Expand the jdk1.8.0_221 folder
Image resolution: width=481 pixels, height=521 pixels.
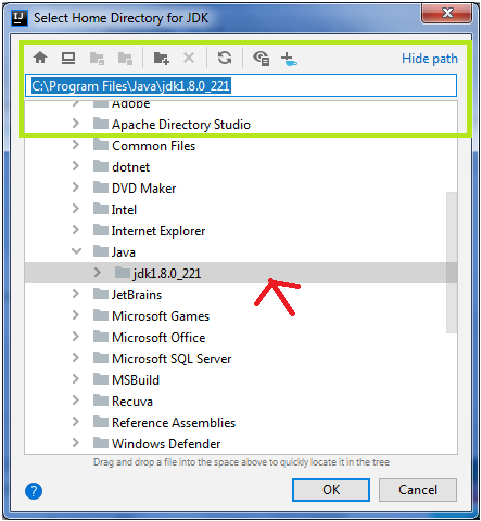click(x=97, y=272)
